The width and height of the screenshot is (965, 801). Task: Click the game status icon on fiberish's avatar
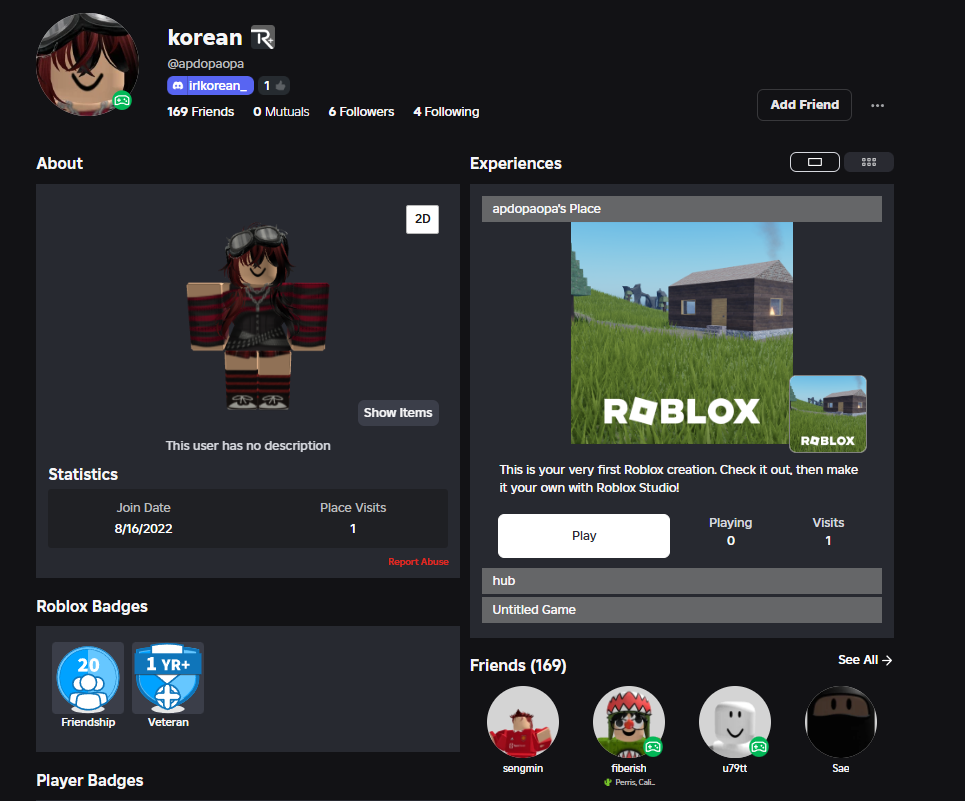point(653,747)
